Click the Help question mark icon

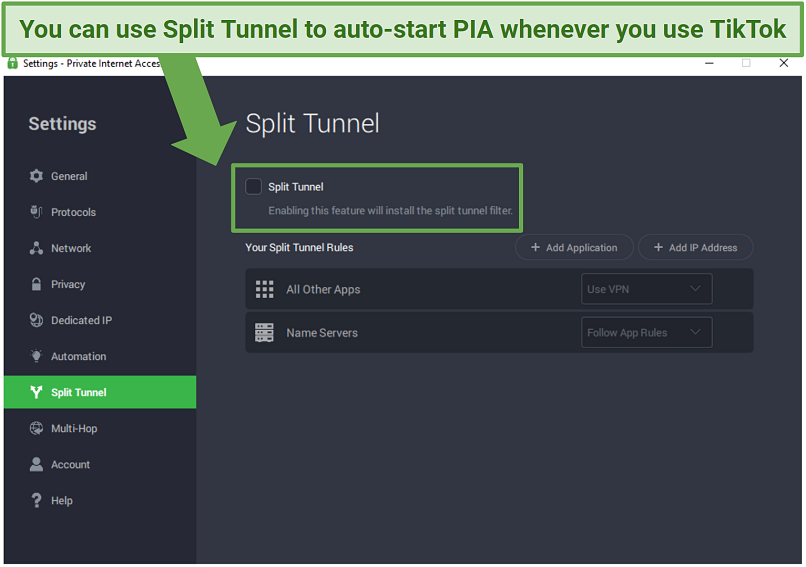click(36, 500)
